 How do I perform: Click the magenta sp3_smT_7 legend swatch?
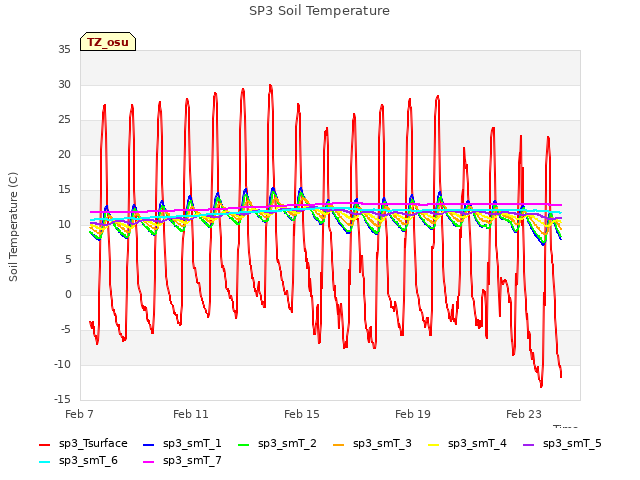(x=149, y=462)
